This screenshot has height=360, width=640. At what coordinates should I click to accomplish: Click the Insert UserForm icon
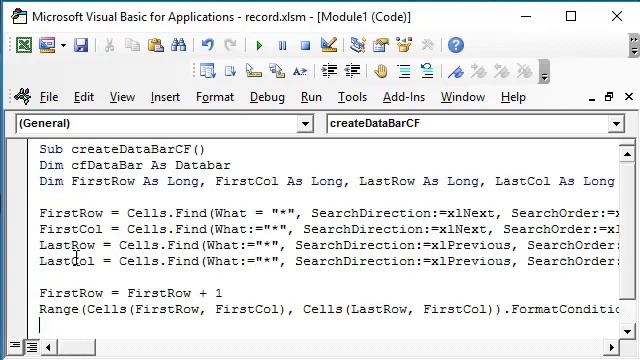point(47,45)
